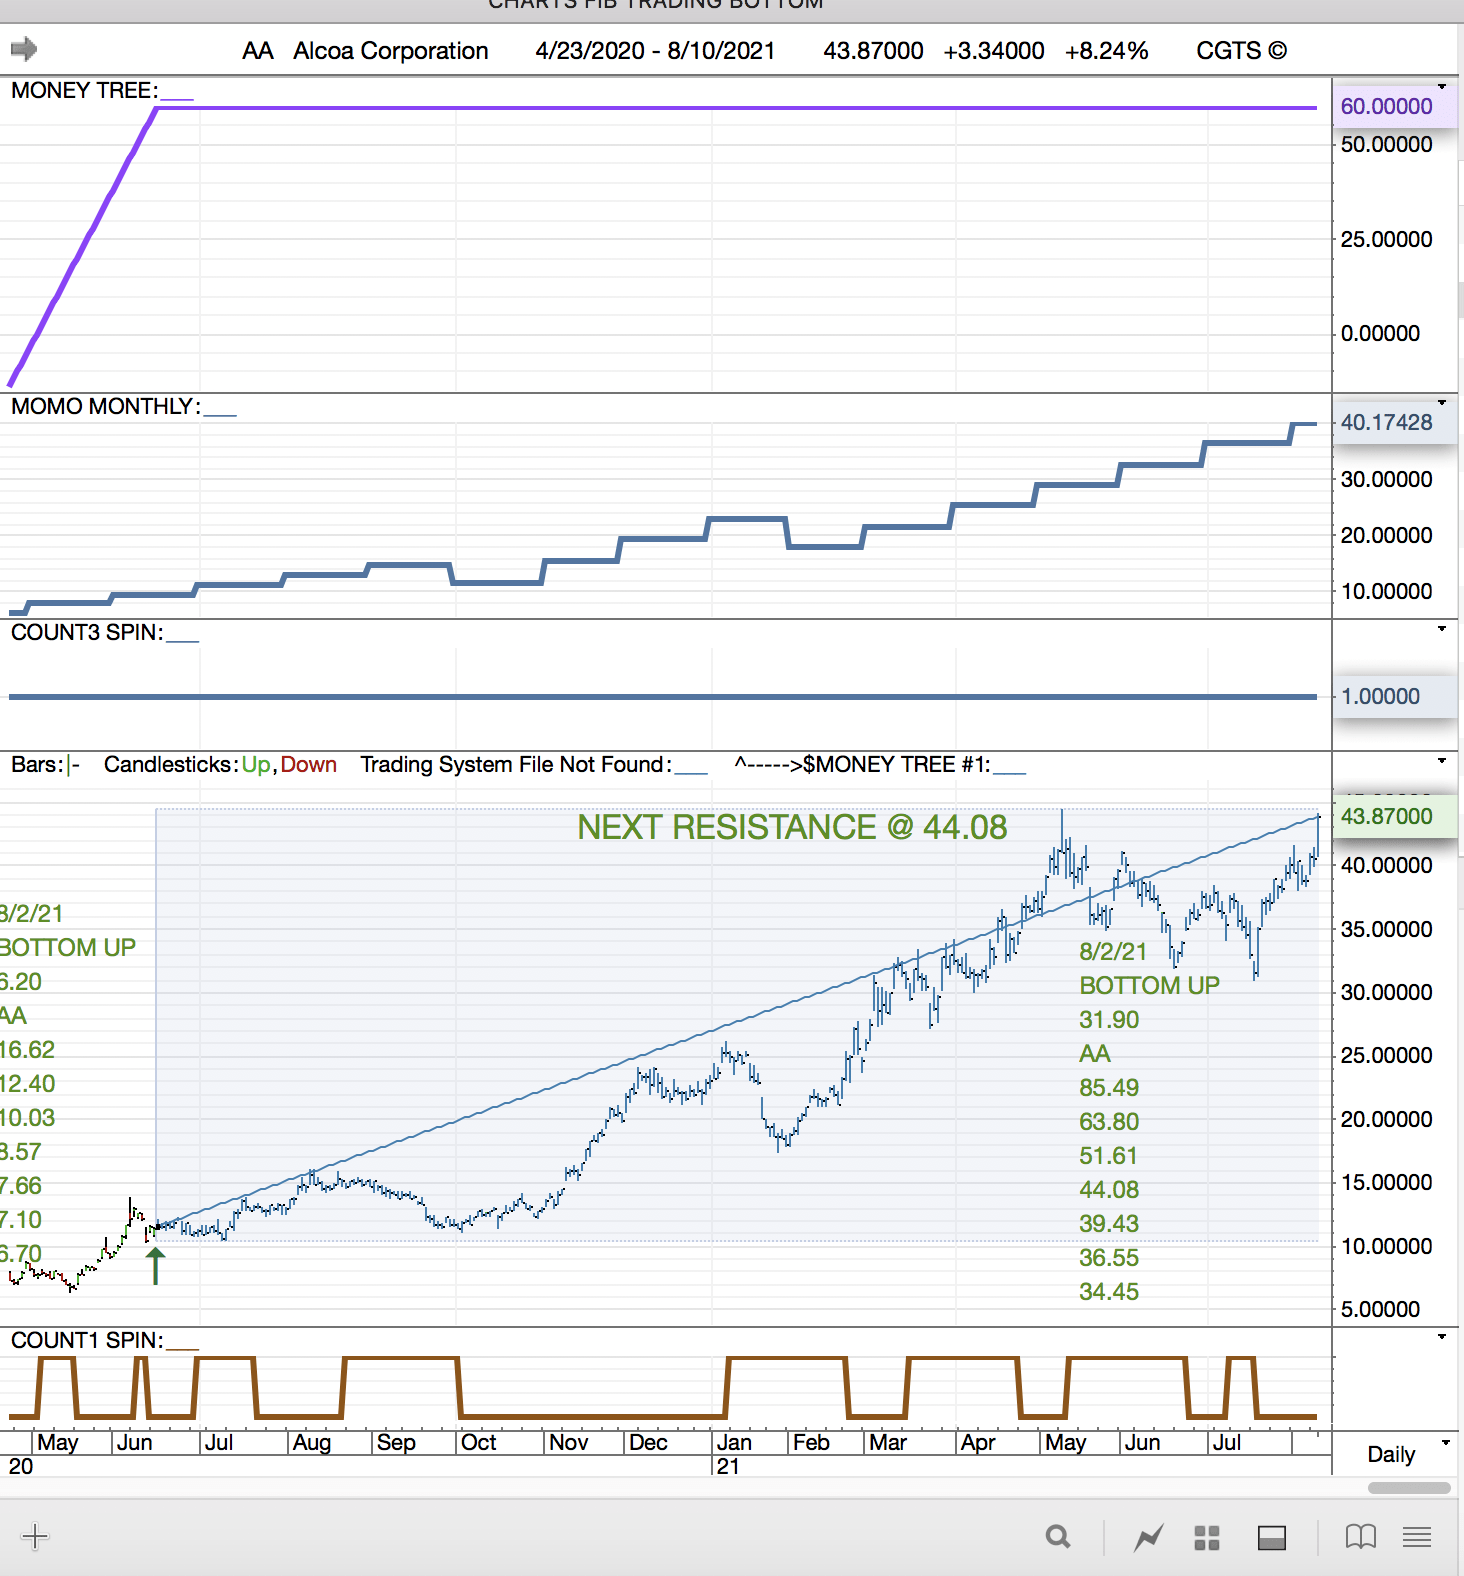The height and width of the screenshot is (1576, 1464).
Task: Click the MONEY TREE indicator label
Action: click(x=85, y=91)
